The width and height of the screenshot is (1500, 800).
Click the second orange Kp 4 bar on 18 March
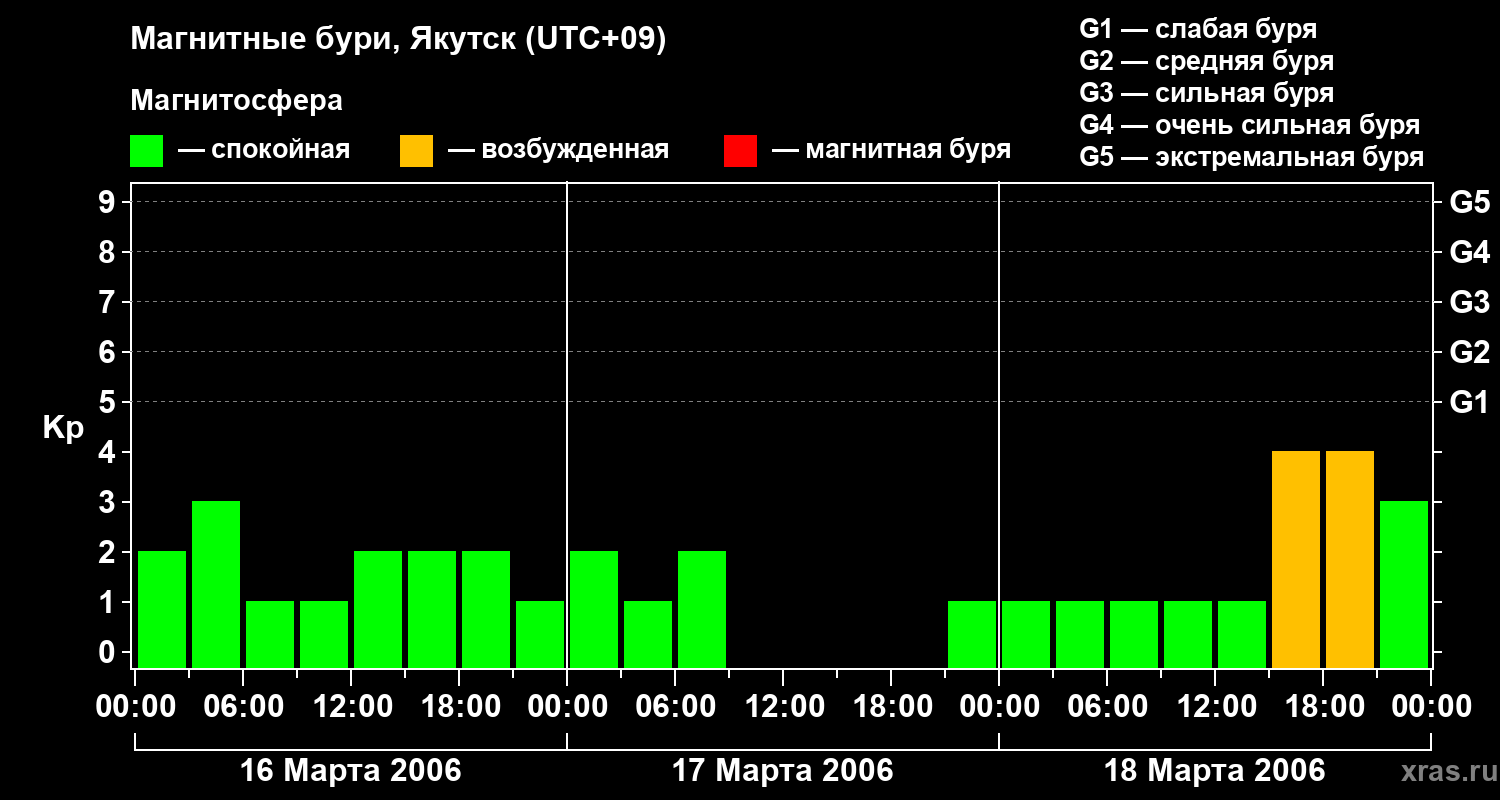coord(1350,559)
